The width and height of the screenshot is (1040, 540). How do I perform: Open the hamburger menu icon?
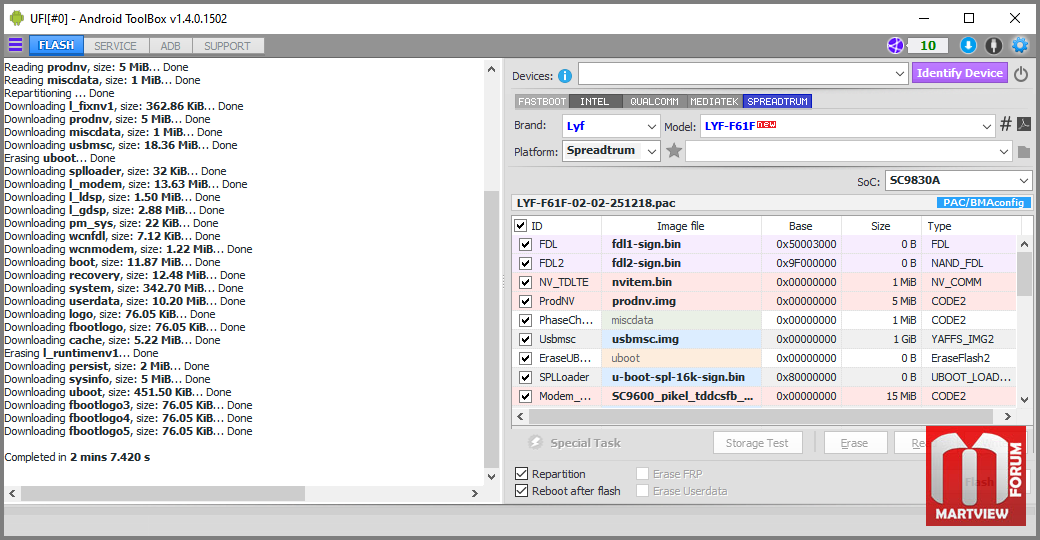pos(15,45)
